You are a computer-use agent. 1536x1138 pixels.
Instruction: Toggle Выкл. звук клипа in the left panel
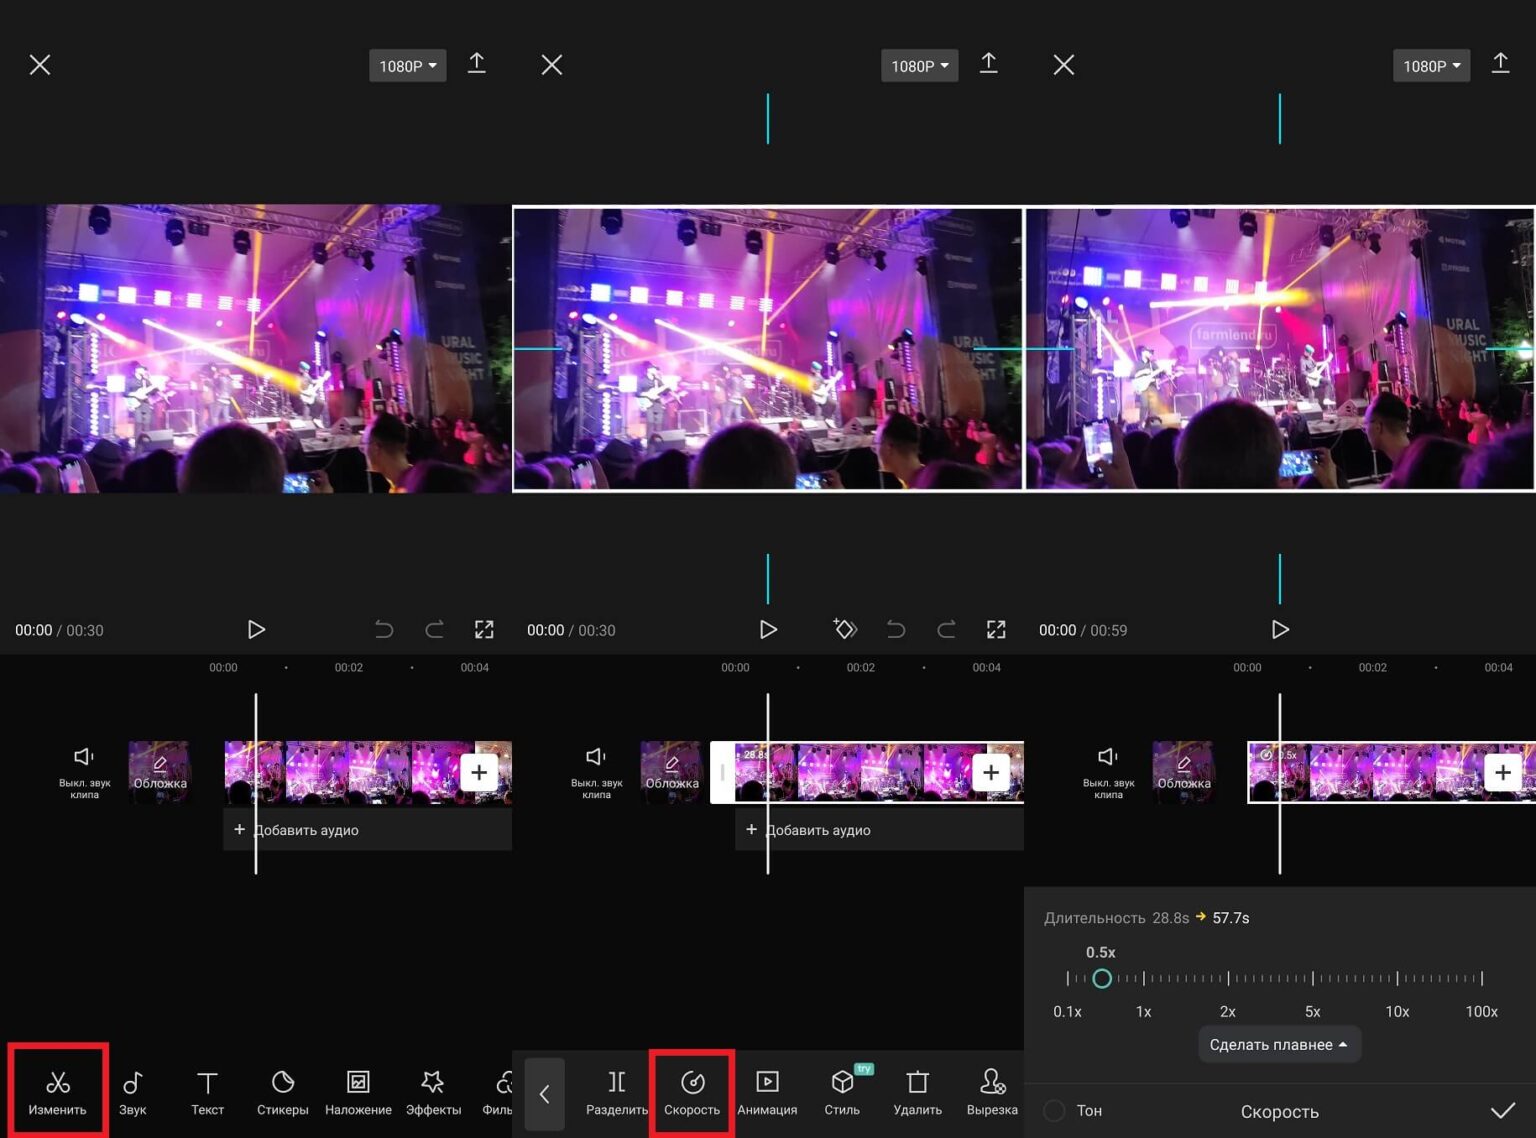coord(84,768)
